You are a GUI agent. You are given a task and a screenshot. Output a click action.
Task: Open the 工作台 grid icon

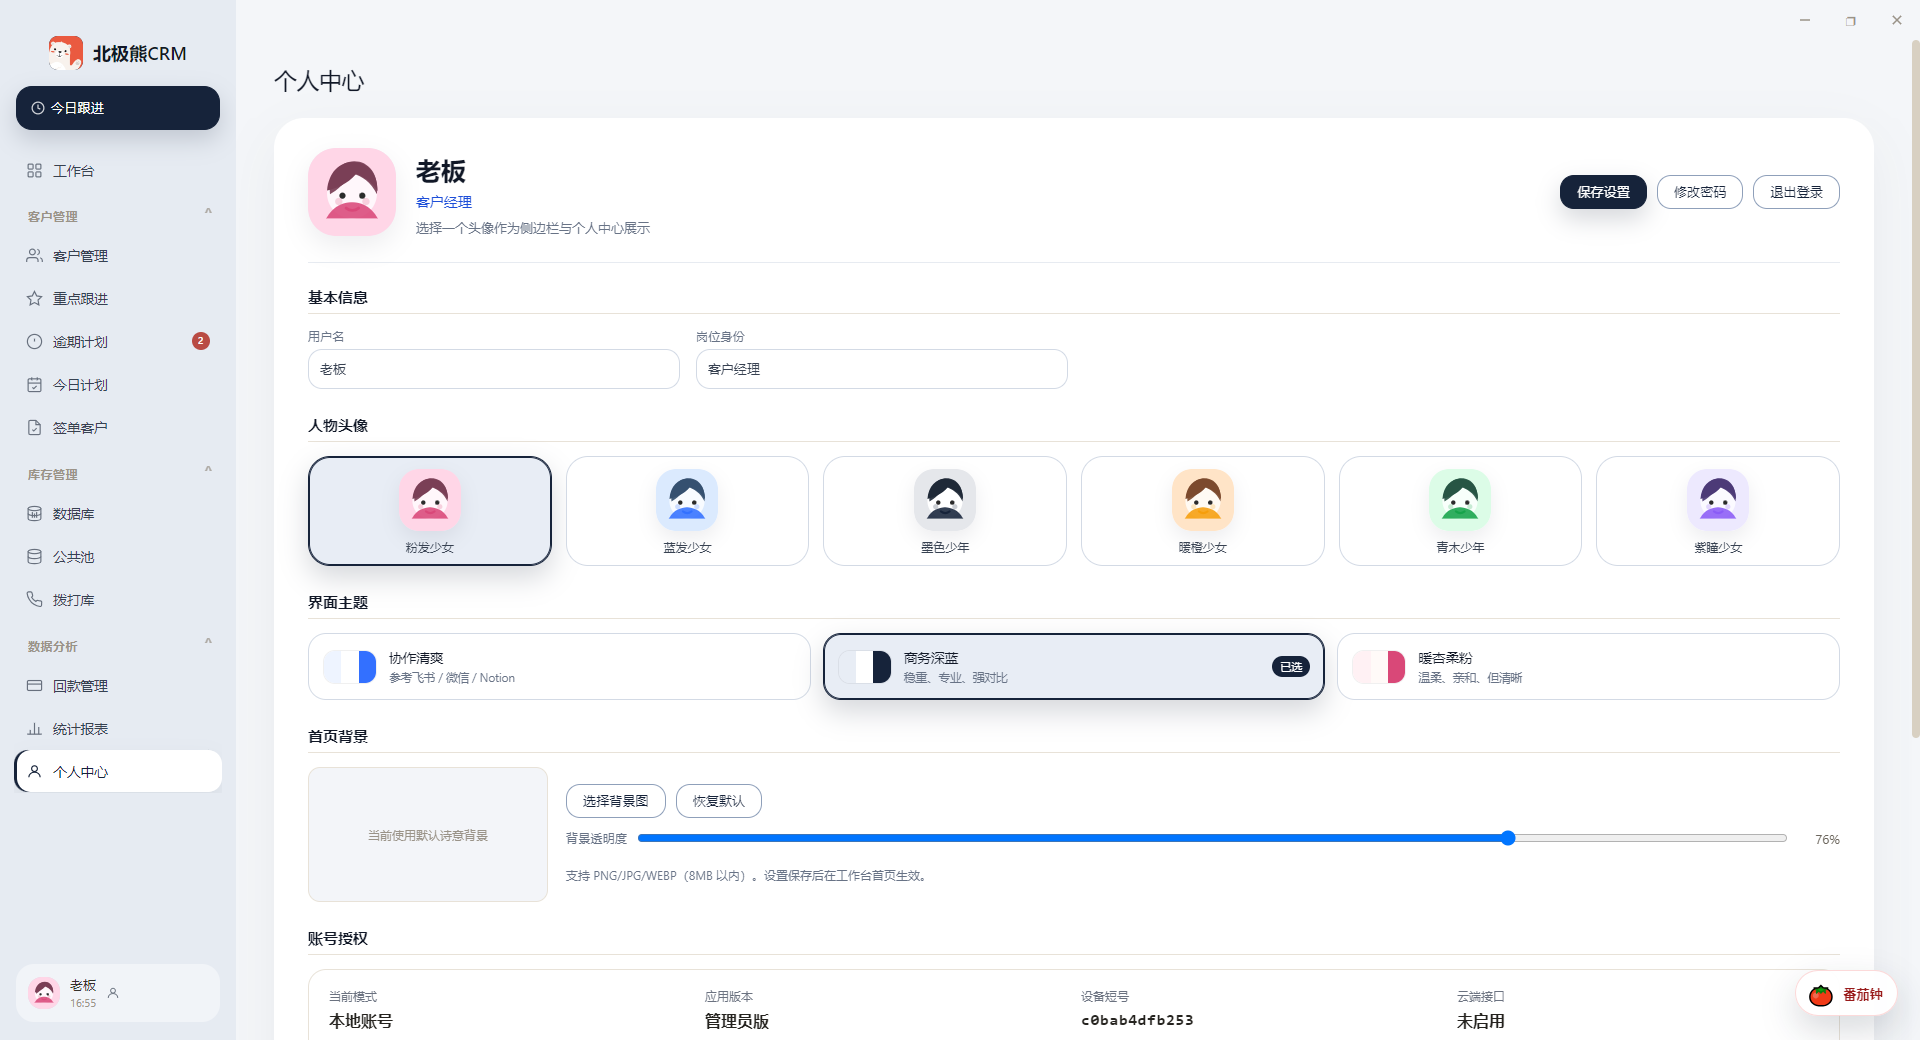(34, 171)
